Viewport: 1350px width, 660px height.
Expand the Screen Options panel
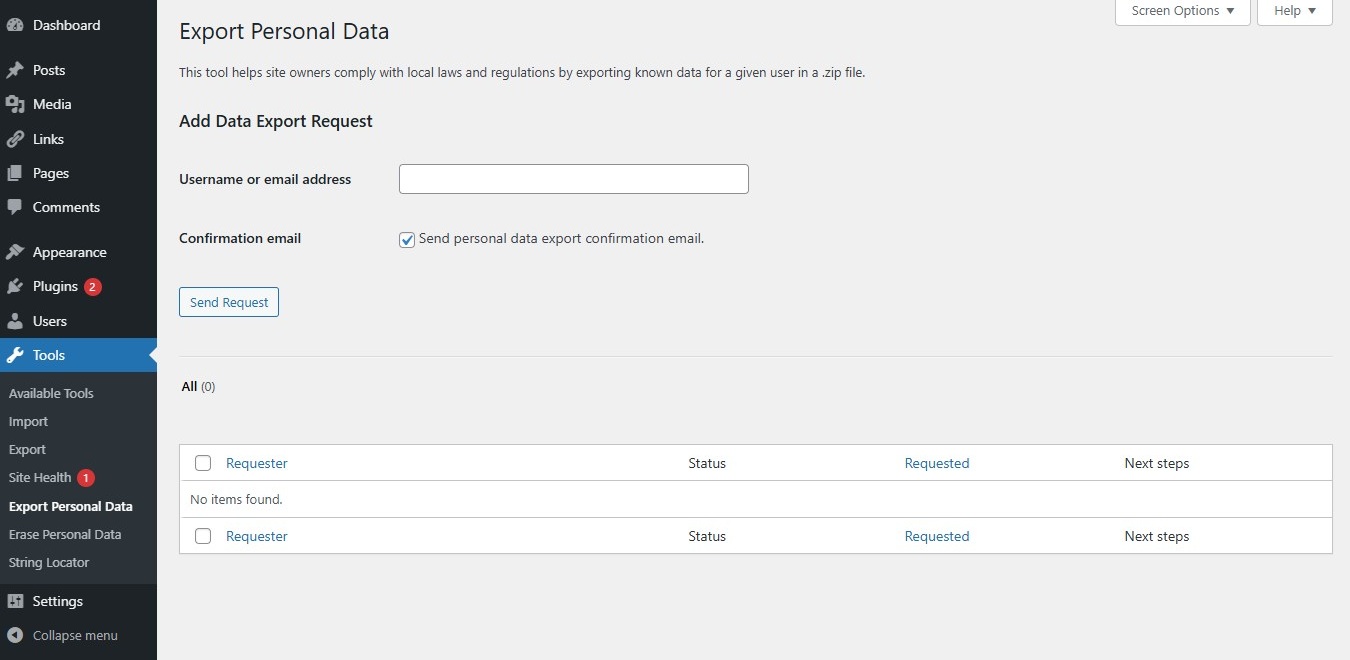pos(1183,11)
